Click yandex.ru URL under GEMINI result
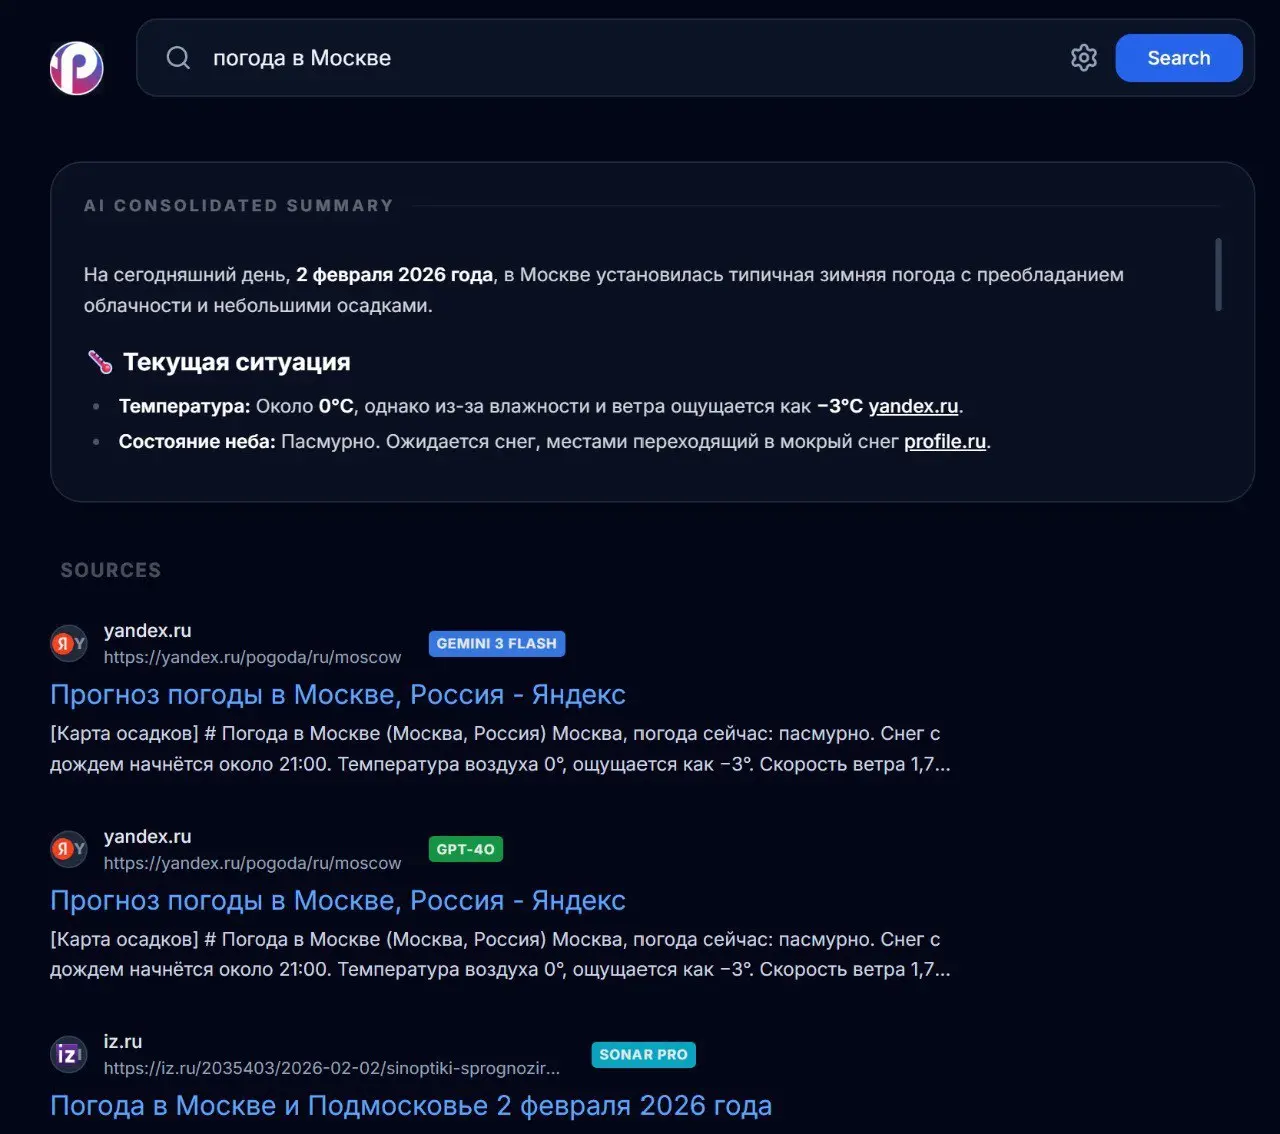This screenshot has height=1134, width=1280. 252,657
